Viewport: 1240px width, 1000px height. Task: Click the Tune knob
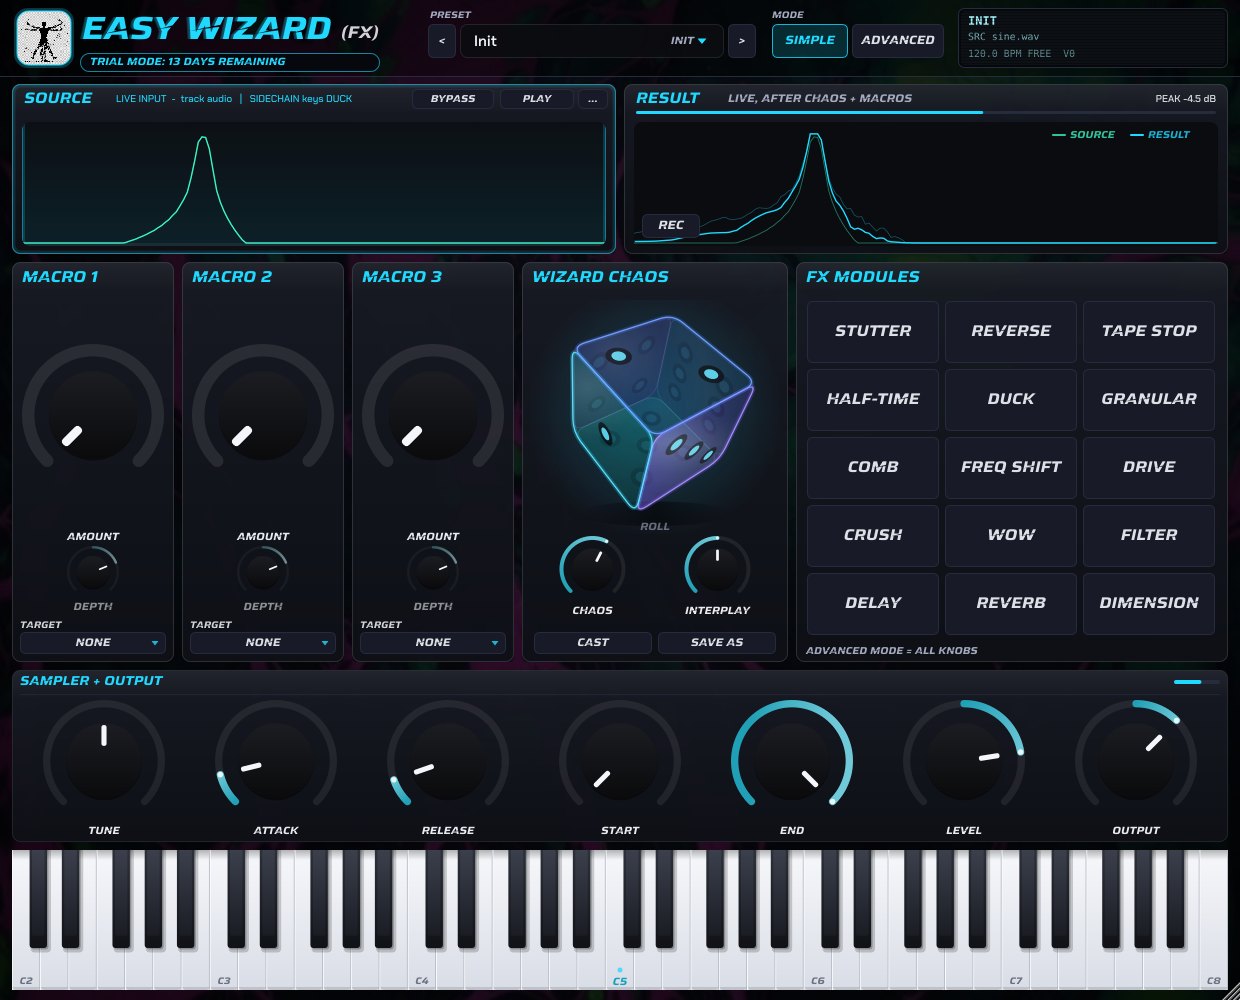tap(104, 761)
